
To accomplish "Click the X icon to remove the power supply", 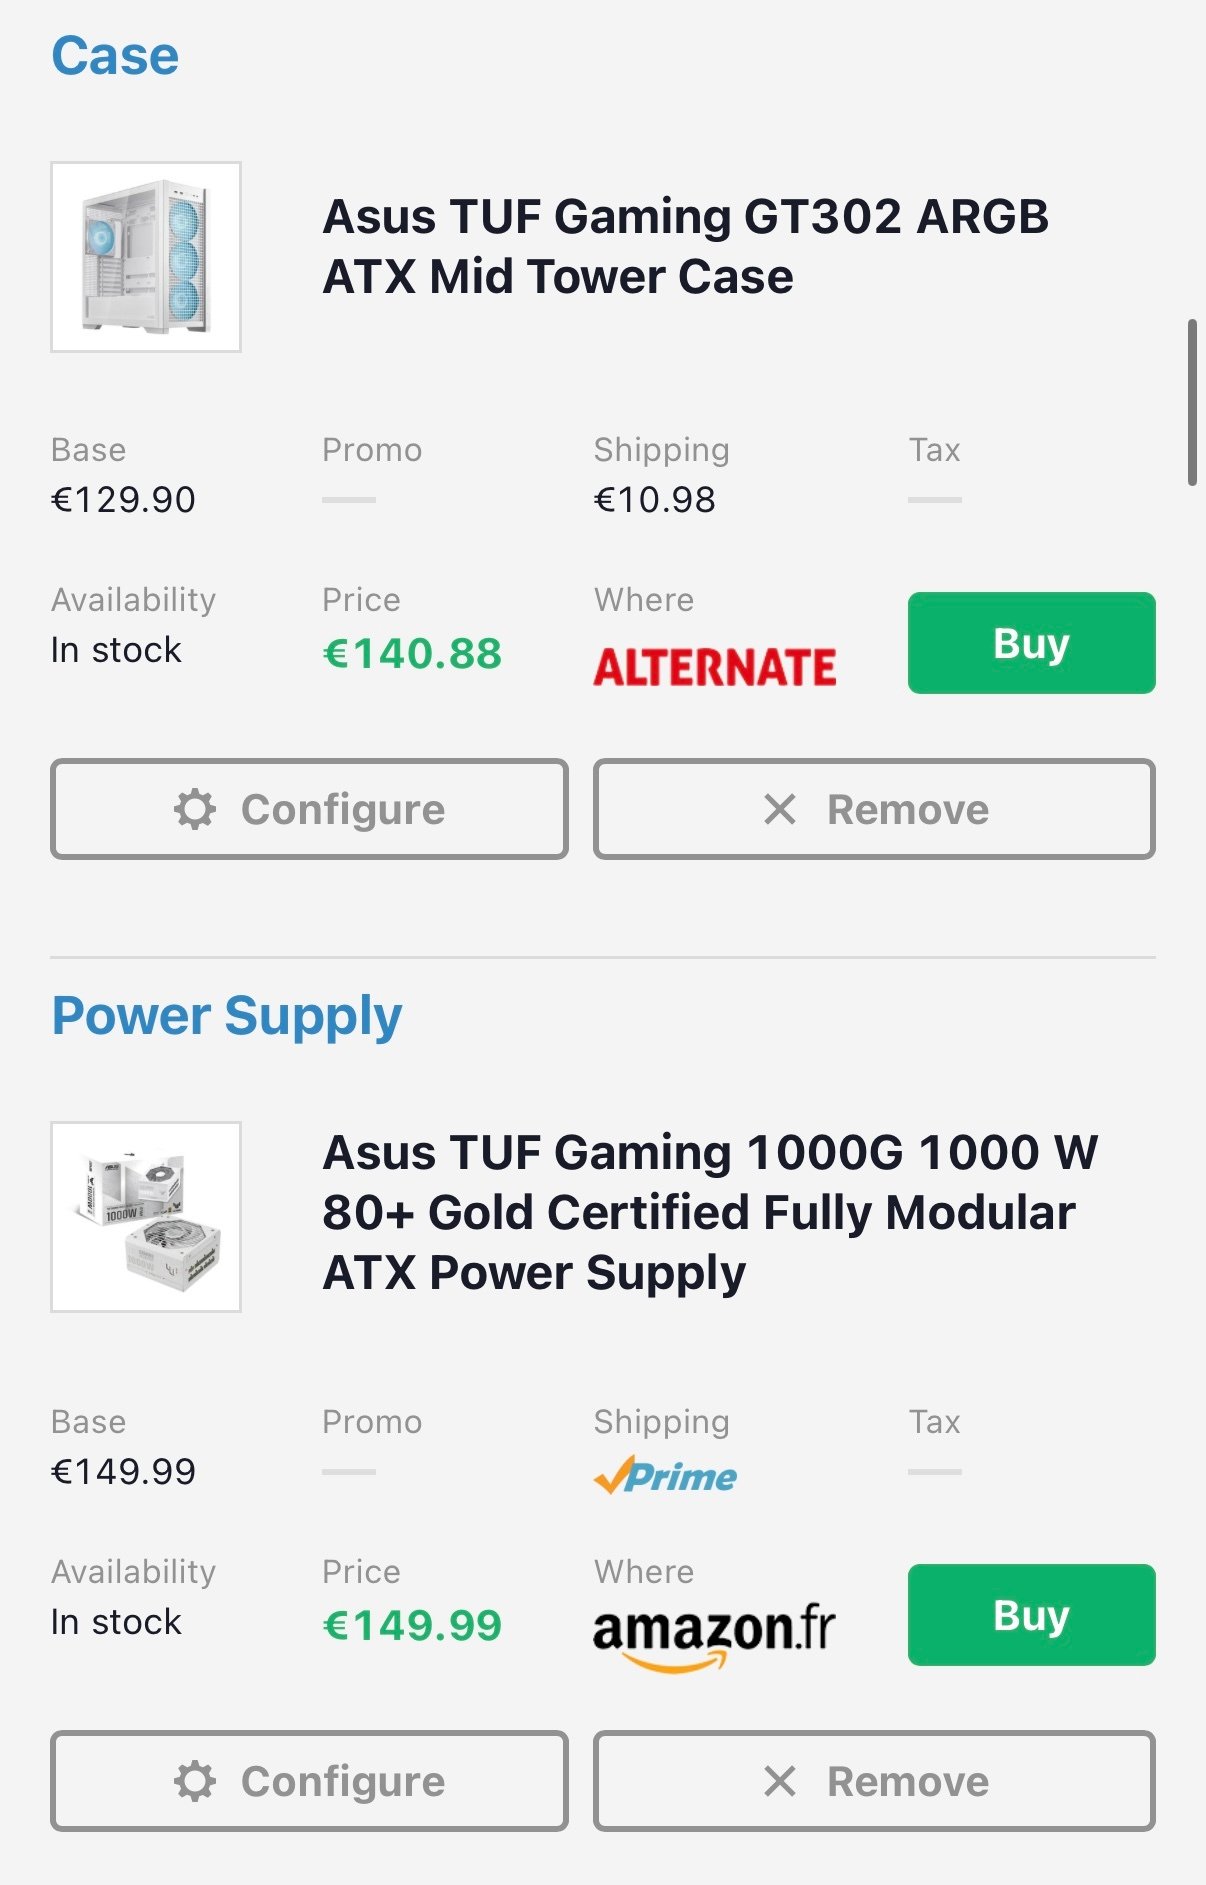I will [780, 1781].
